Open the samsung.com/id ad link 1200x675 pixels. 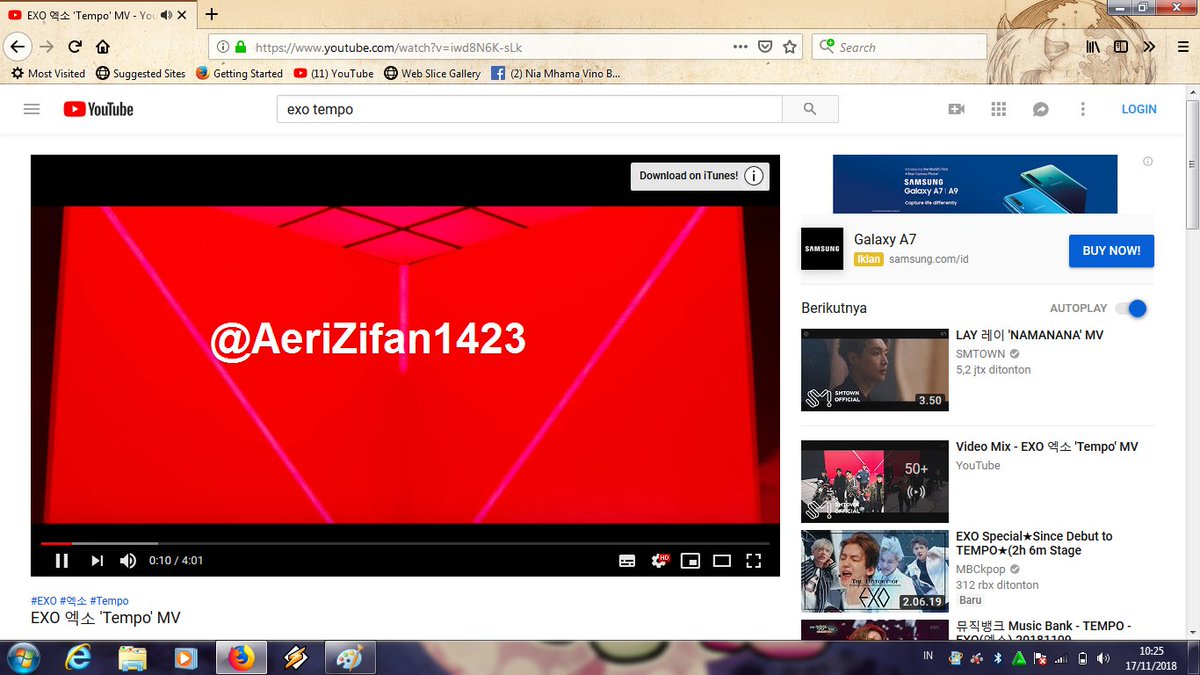[928, 259]
